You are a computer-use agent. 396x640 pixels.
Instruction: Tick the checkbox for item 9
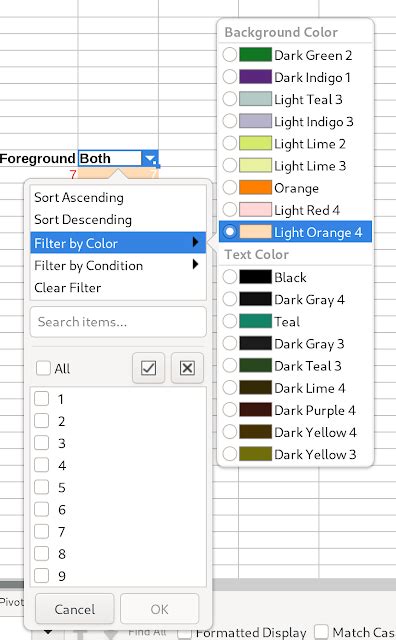tap(42, 576)
